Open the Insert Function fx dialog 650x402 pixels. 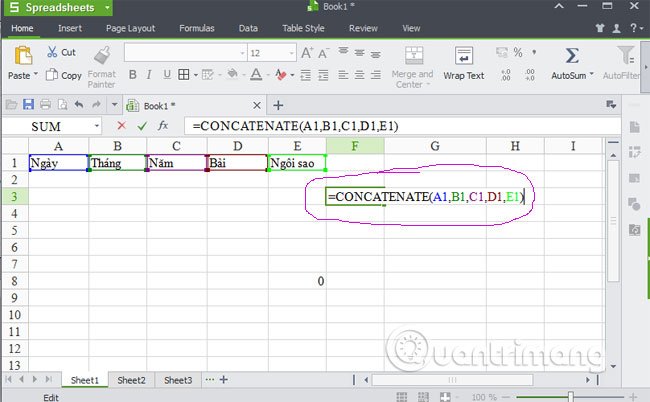[163, 125]
